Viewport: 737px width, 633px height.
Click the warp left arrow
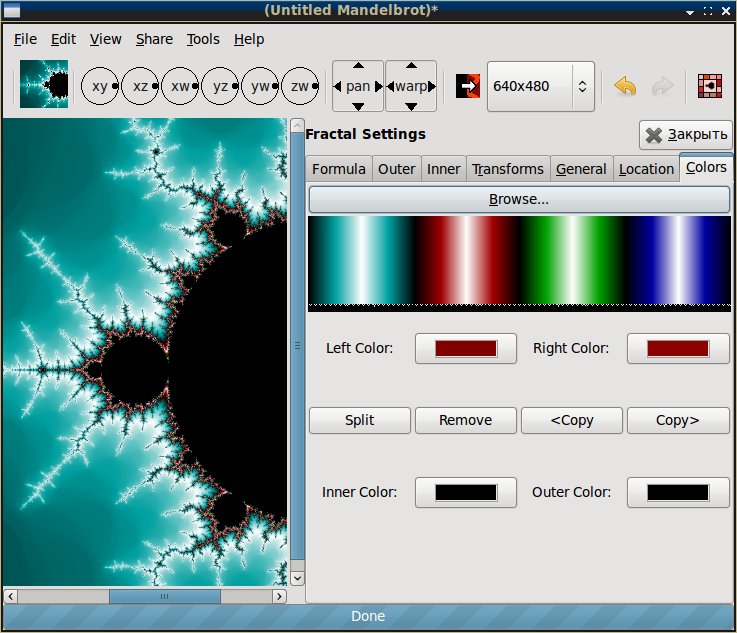click(390, 86)
